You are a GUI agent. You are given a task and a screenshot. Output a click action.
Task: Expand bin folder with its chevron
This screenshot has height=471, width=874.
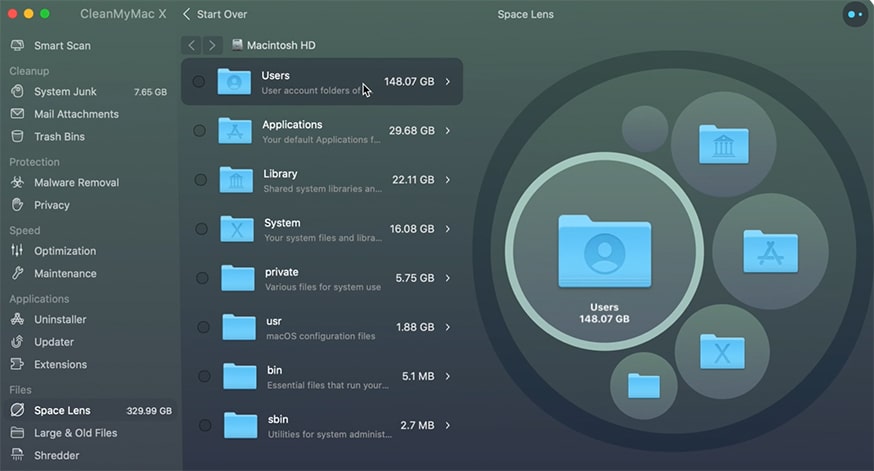click(x=448, y=376)
